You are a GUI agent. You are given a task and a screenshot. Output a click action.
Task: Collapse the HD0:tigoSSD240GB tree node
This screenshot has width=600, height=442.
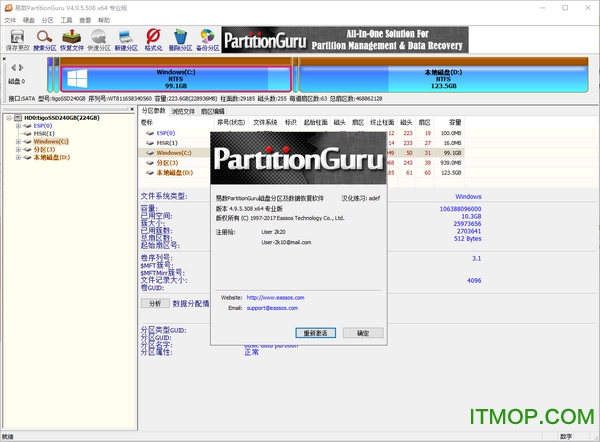tap(9, 118)
